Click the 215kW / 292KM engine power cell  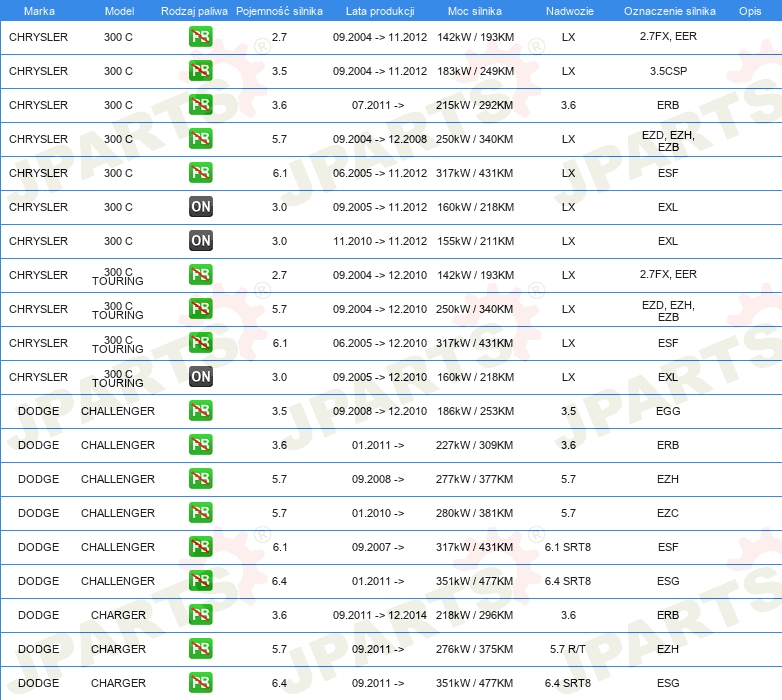tap(475, 105)
